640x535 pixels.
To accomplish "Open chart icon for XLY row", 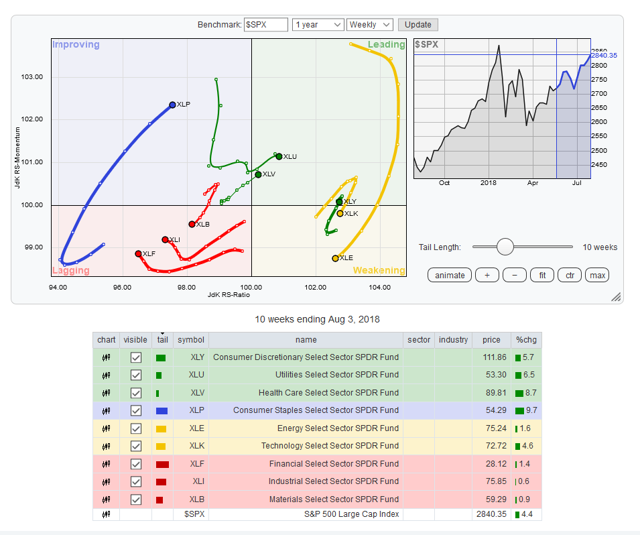I will 106,358.
